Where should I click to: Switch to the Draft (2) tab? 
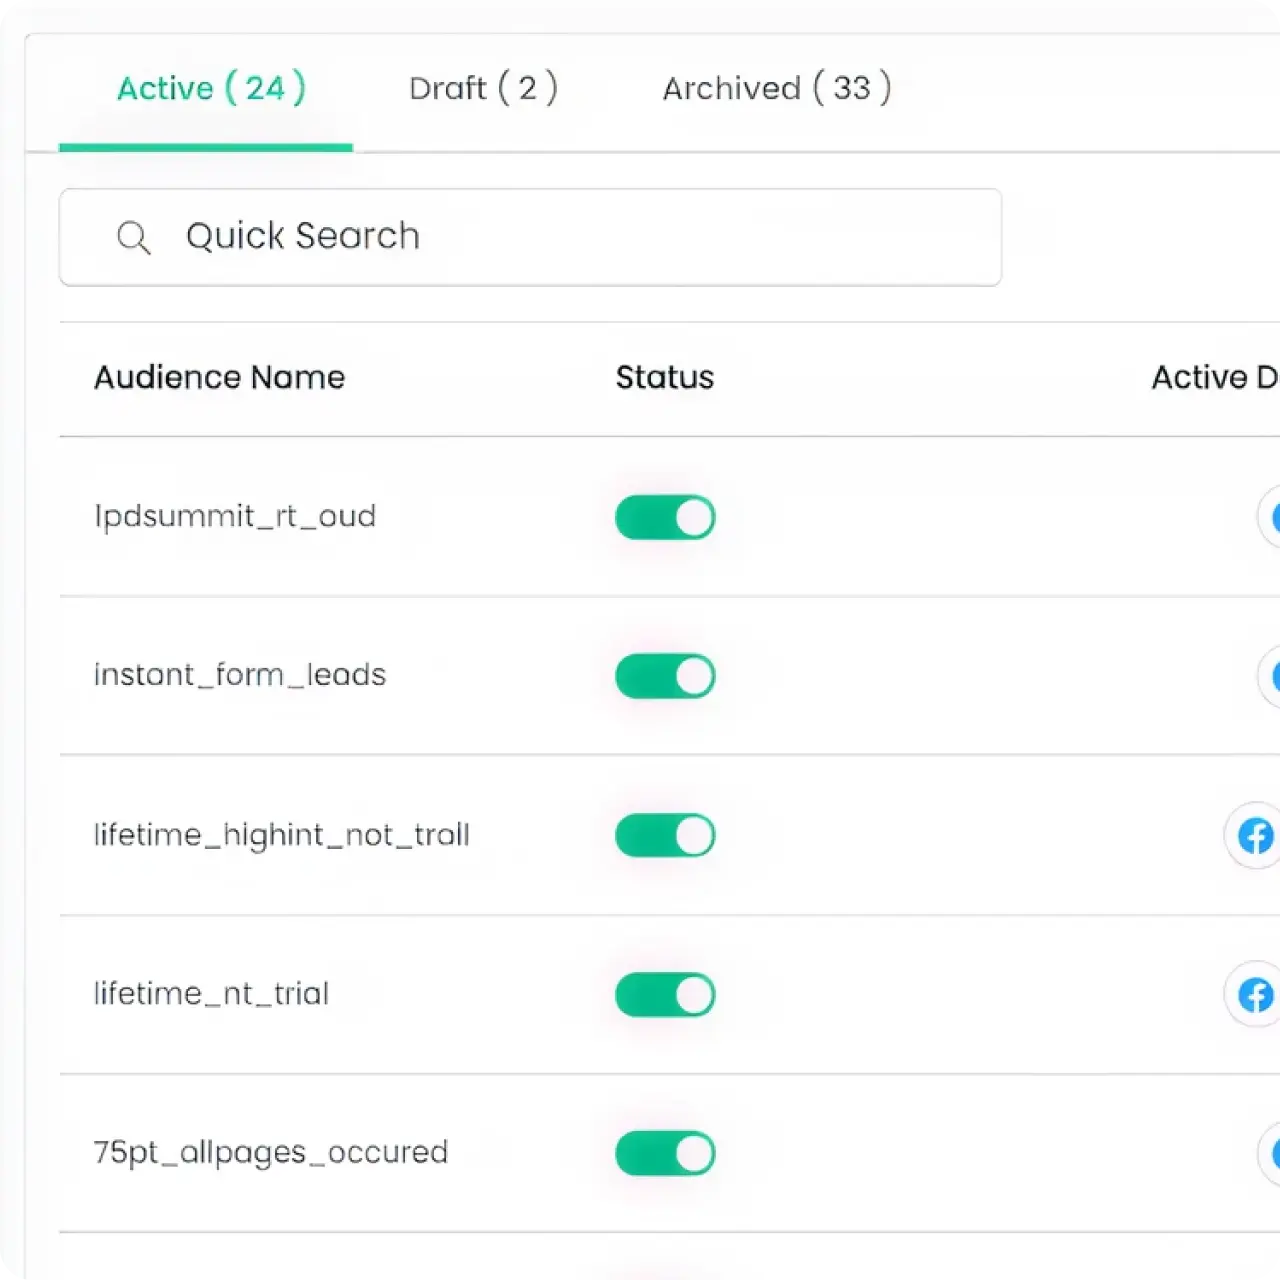[x=483, y=88]
